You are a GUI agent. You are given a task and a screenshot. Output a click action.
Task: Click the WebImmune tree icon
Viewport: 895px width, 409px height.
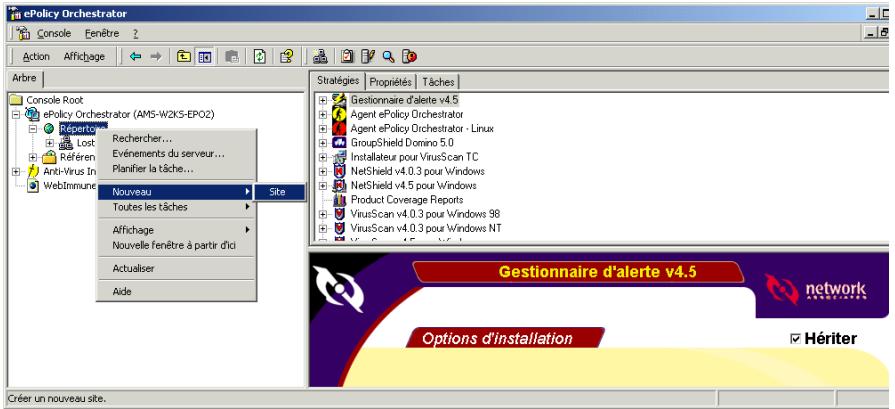coord(34,185)
